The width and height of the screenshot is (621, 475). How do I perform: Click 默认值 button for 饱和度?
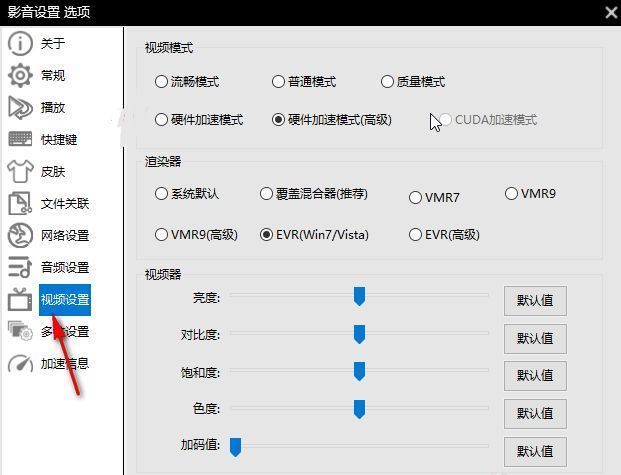535,376
